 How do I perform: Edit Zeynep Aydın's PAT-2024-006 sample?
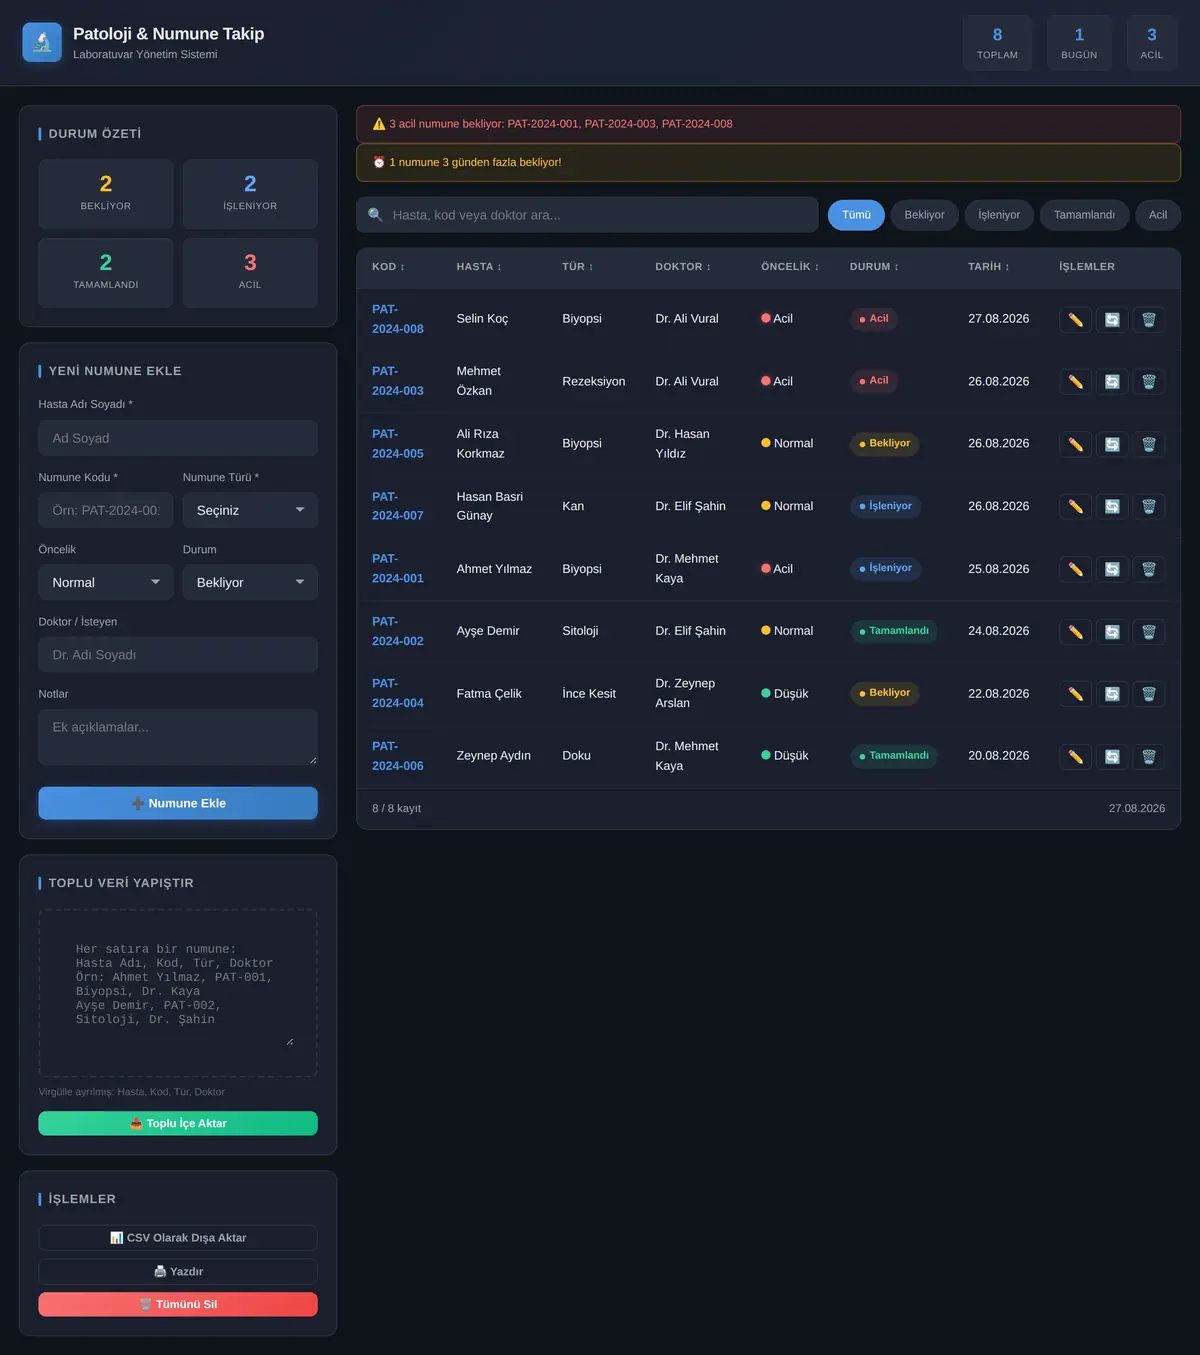coord(1075,757)
